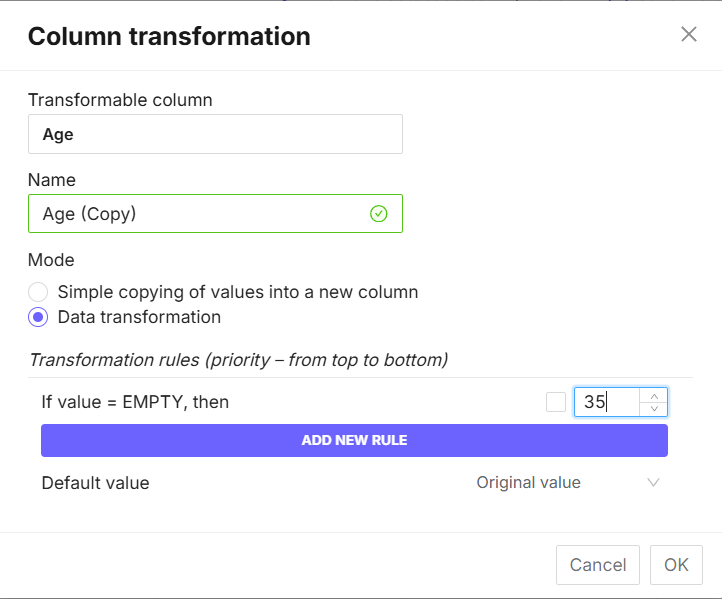The height and width of the screenshot is (599, 722).
Task: Click the Default value chevron arrow
Action: click(653, 483)
